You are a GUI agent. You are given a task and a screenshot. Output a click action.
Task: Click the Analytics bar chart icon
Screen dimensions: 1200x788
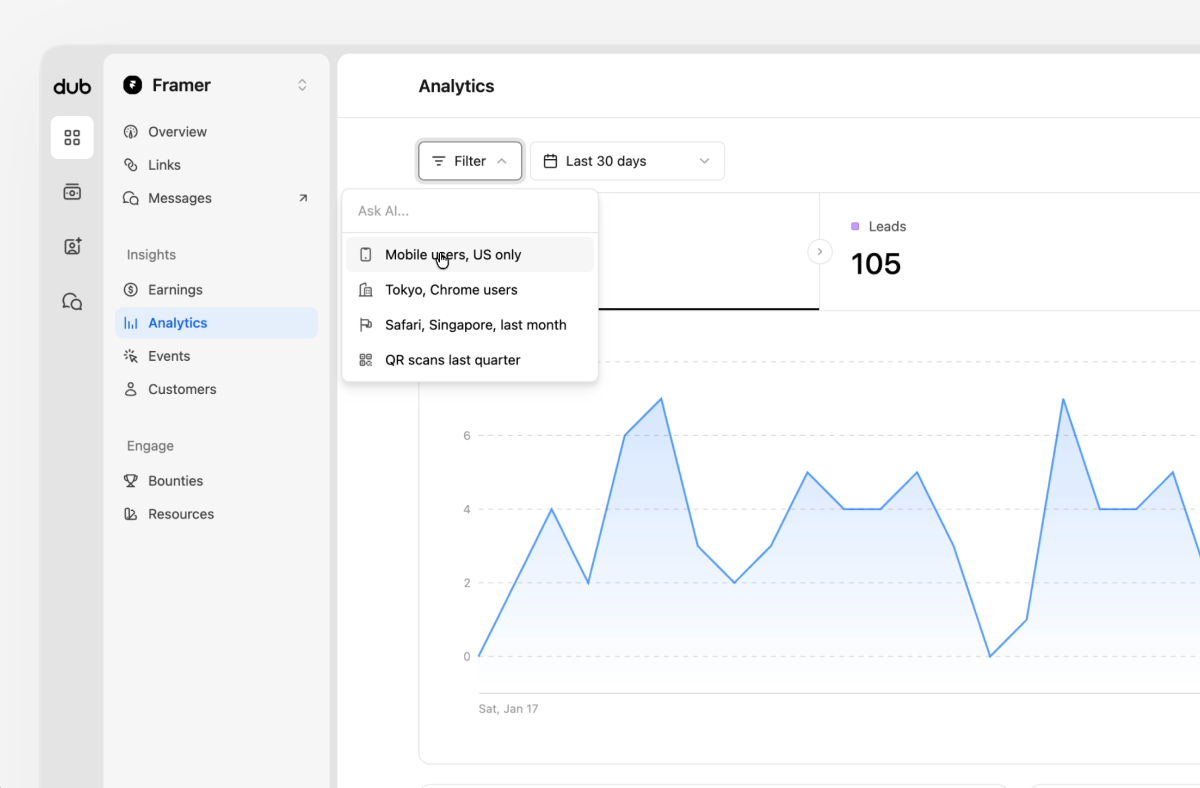[130, 323]
